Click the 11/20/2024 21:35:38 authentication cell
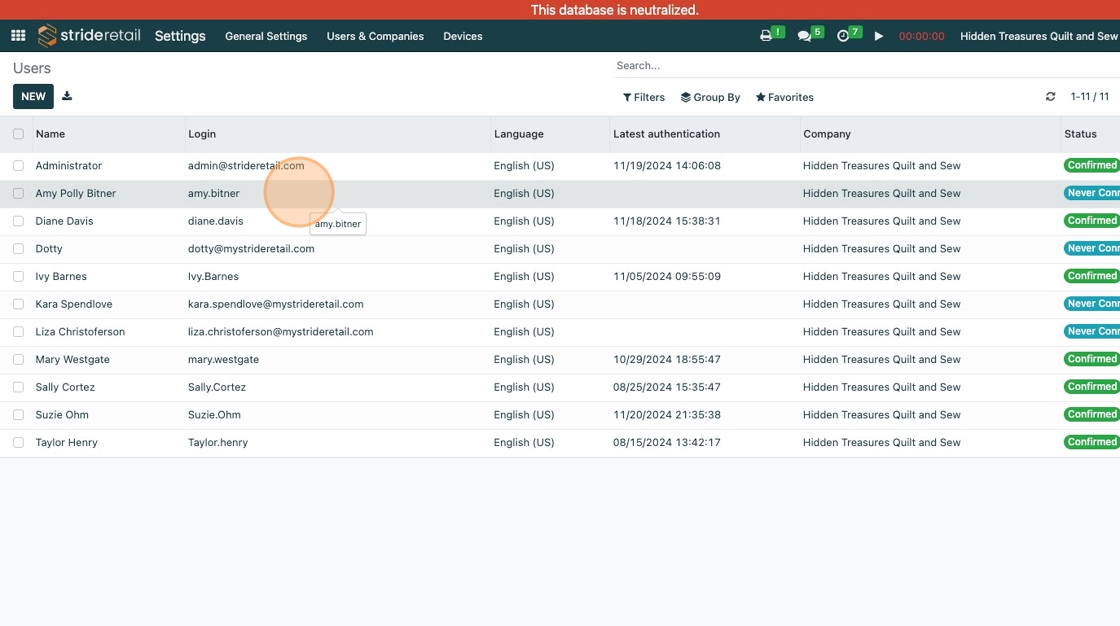The image size is (1120, 626). pos(666,414)
